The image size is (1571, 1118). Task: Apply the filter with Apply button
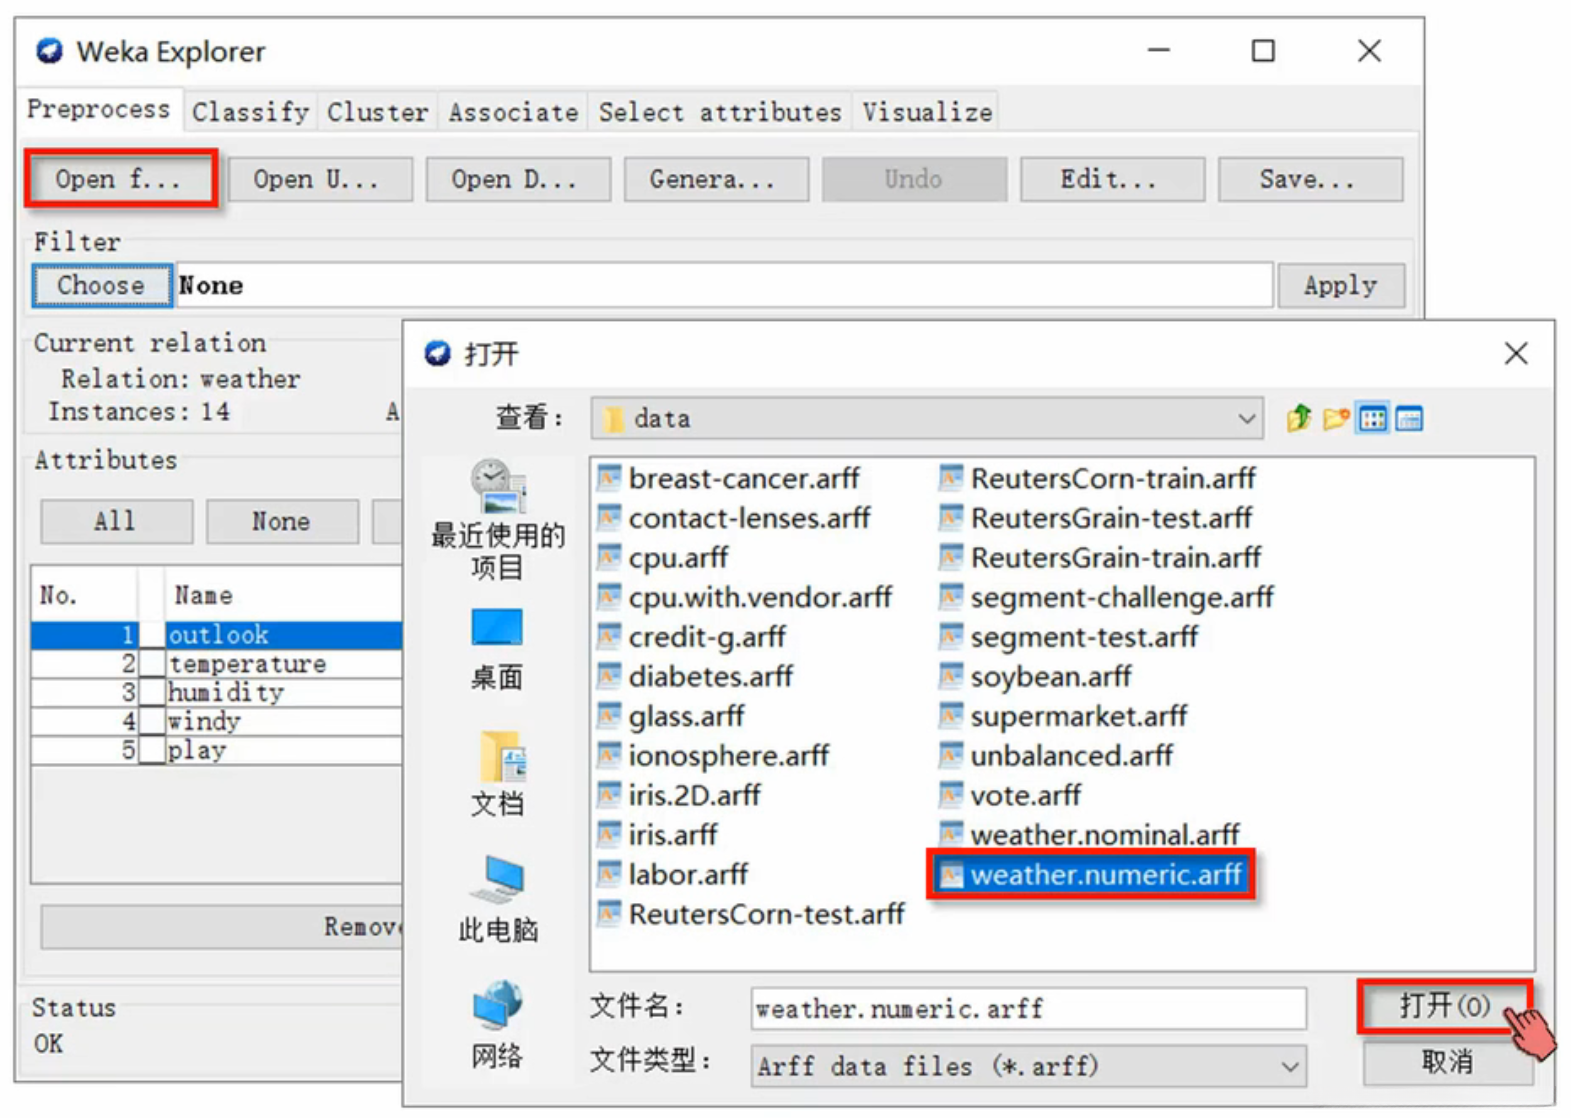tap(1340, 285)
